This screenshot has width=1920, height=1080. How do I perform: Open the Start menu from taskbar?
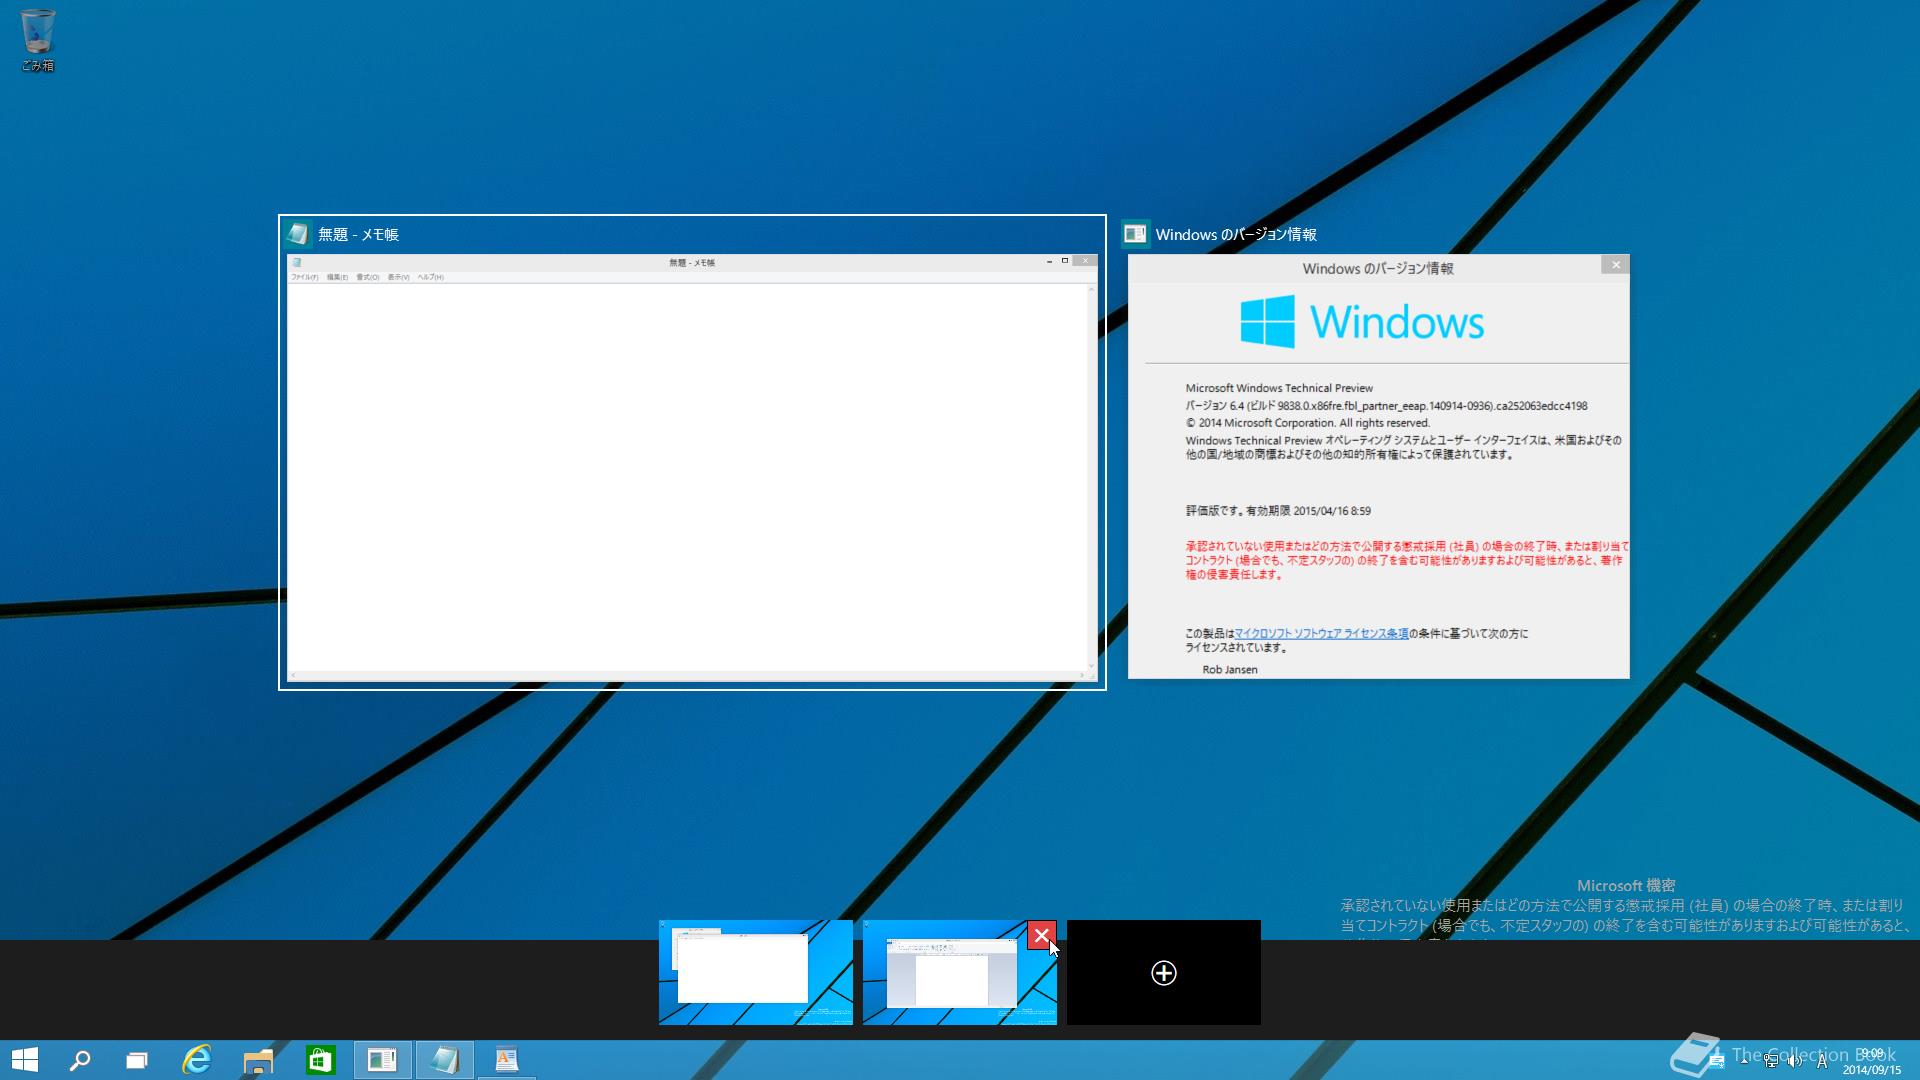25,1060
